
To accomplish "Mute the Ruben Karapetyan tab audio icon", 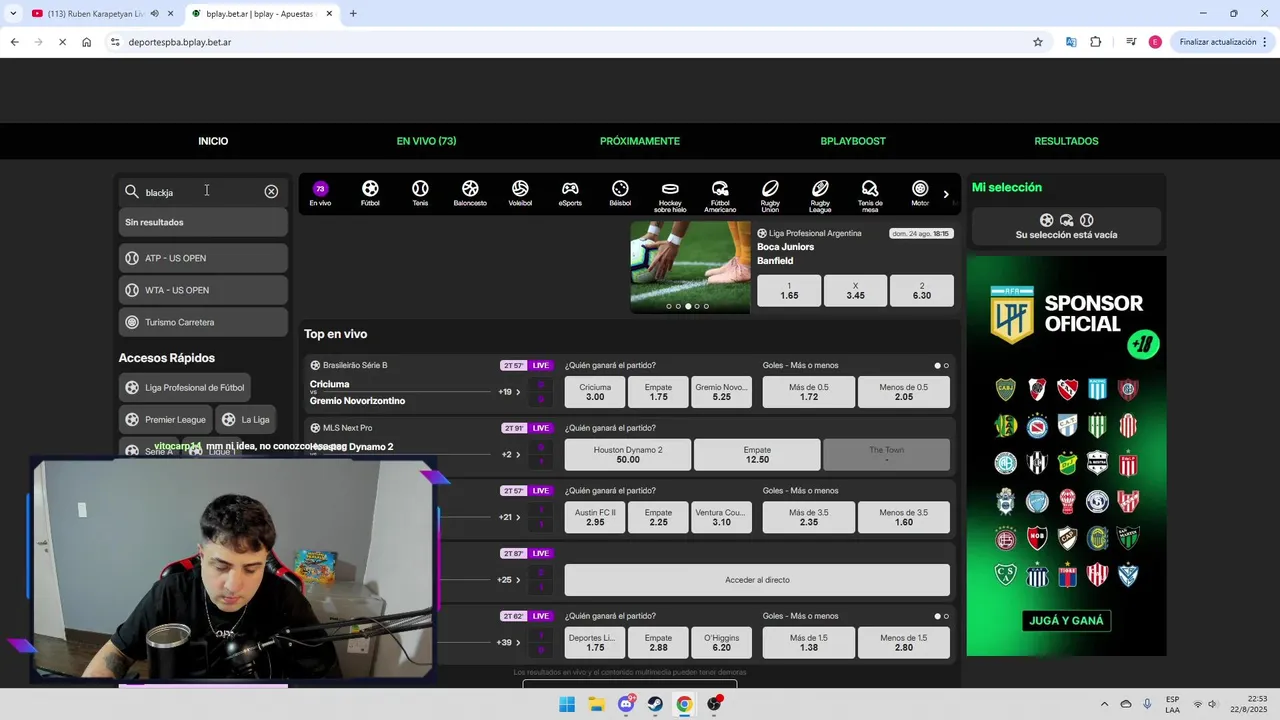I will point(154,13).
